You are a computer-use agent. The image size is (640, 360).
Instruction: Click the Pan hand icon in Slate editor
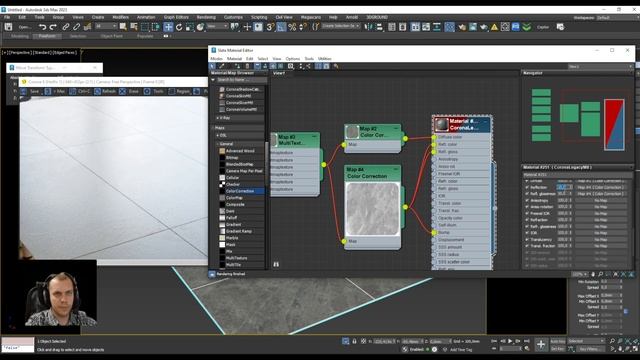pos(593,274)
